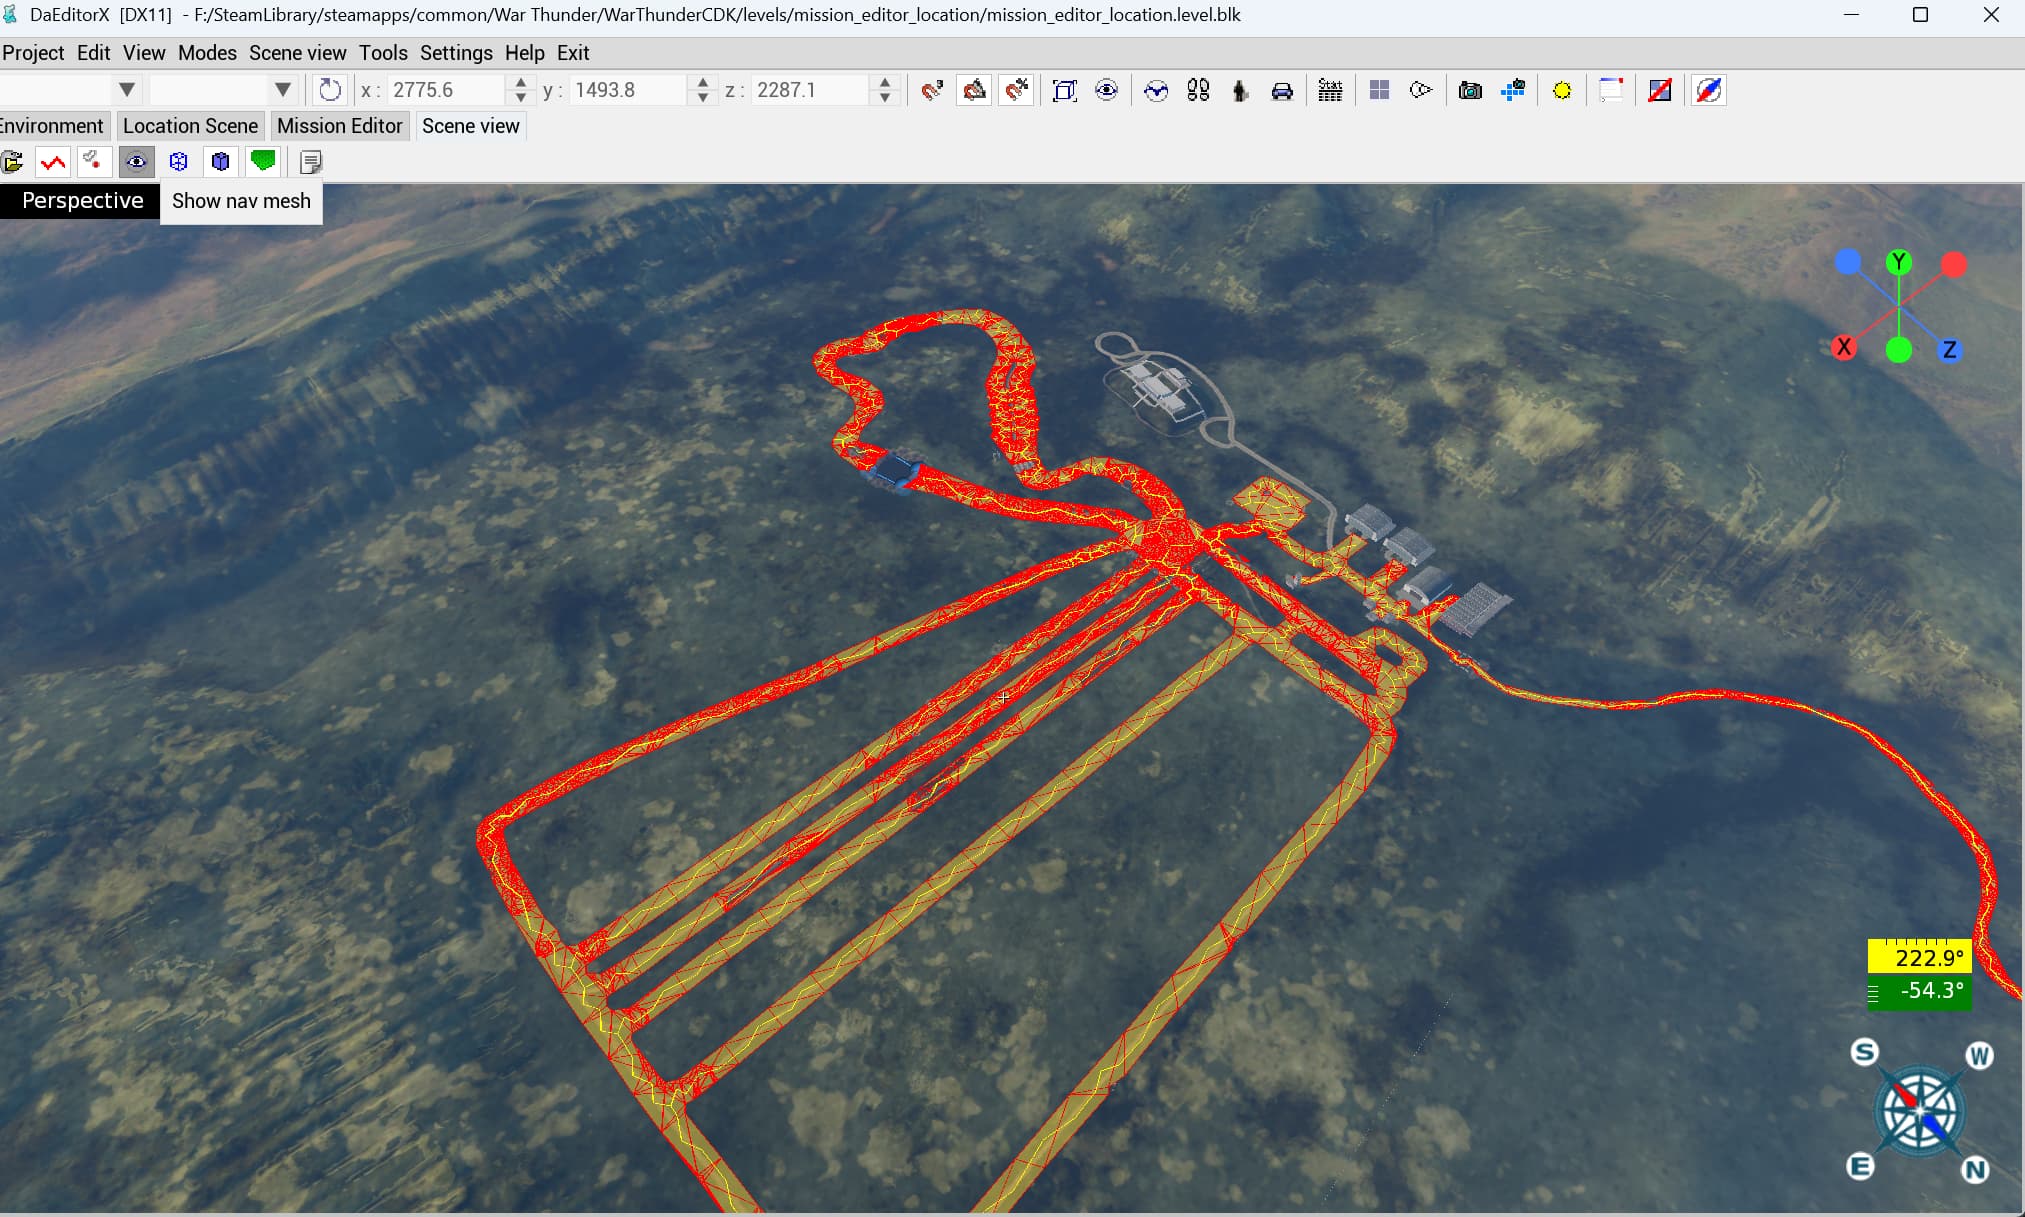Click the zoom-to-box cube icon
This screenshot has height=1217, width=2025.
pos(1064,91)
